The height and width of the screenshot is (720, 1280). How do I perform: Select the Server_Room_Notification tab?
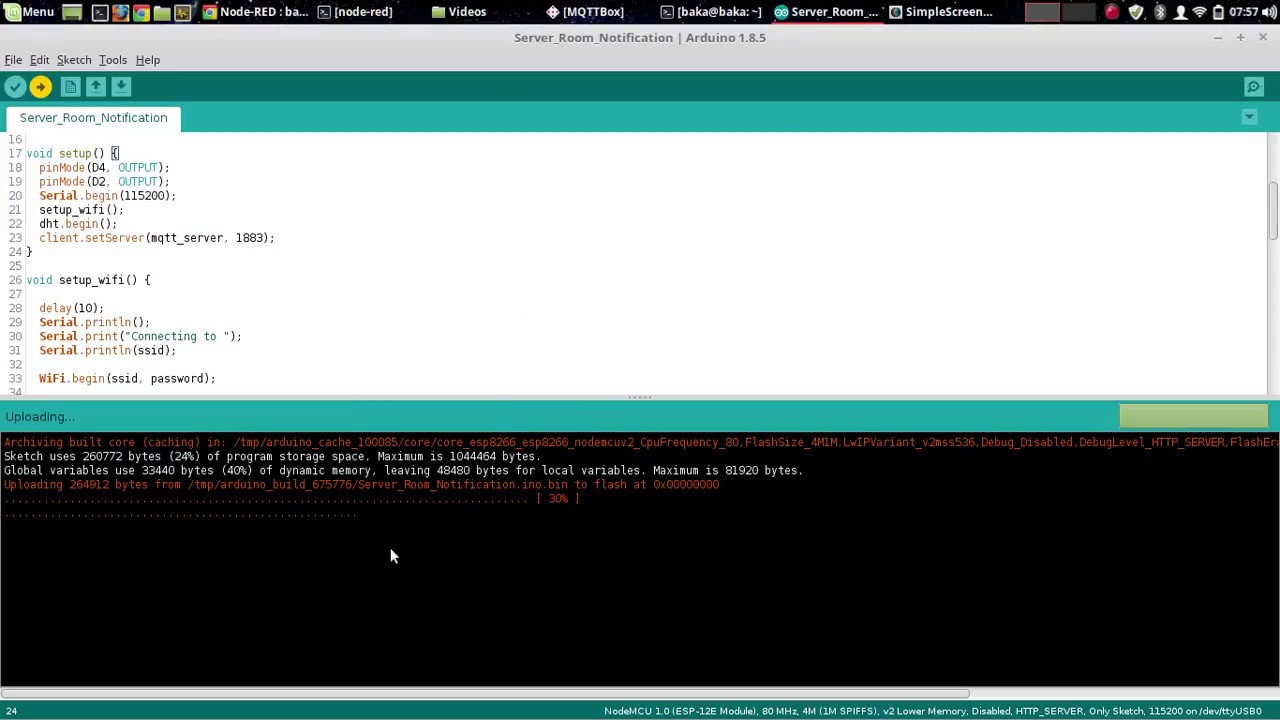click(93, 118)
